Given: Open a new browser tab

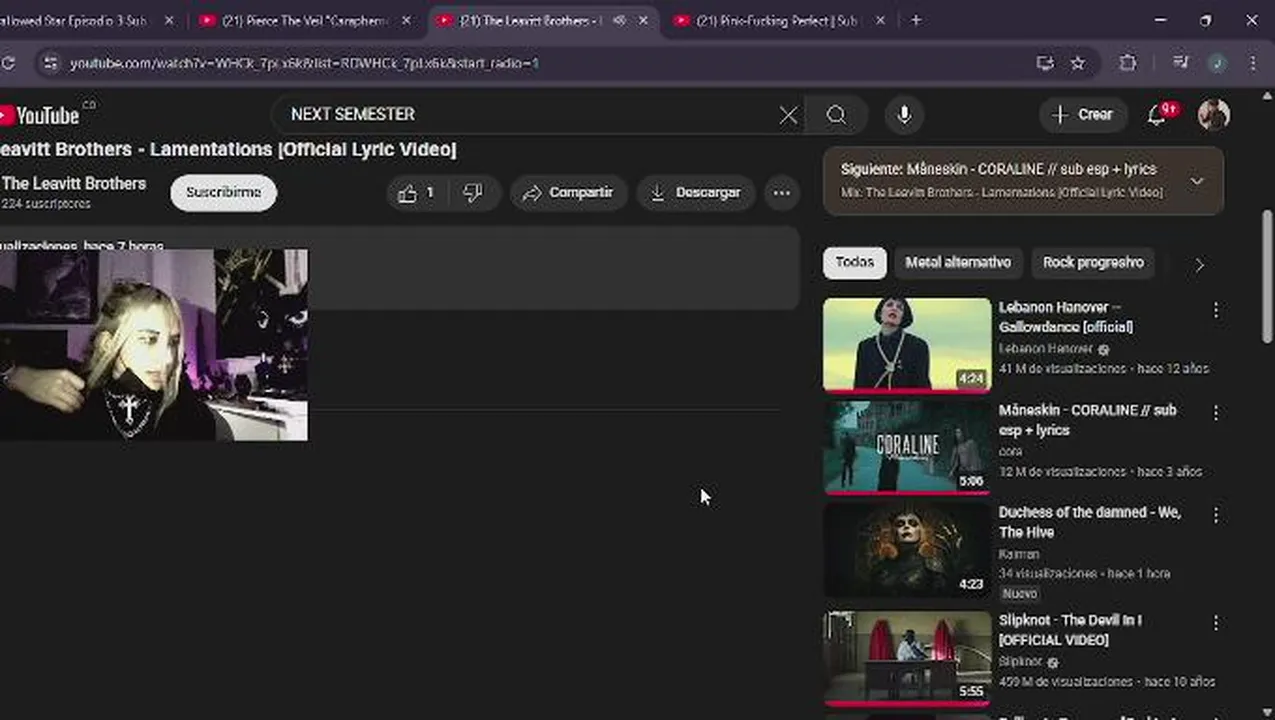Looking at the screenshot, I should [x=916, y=20].
